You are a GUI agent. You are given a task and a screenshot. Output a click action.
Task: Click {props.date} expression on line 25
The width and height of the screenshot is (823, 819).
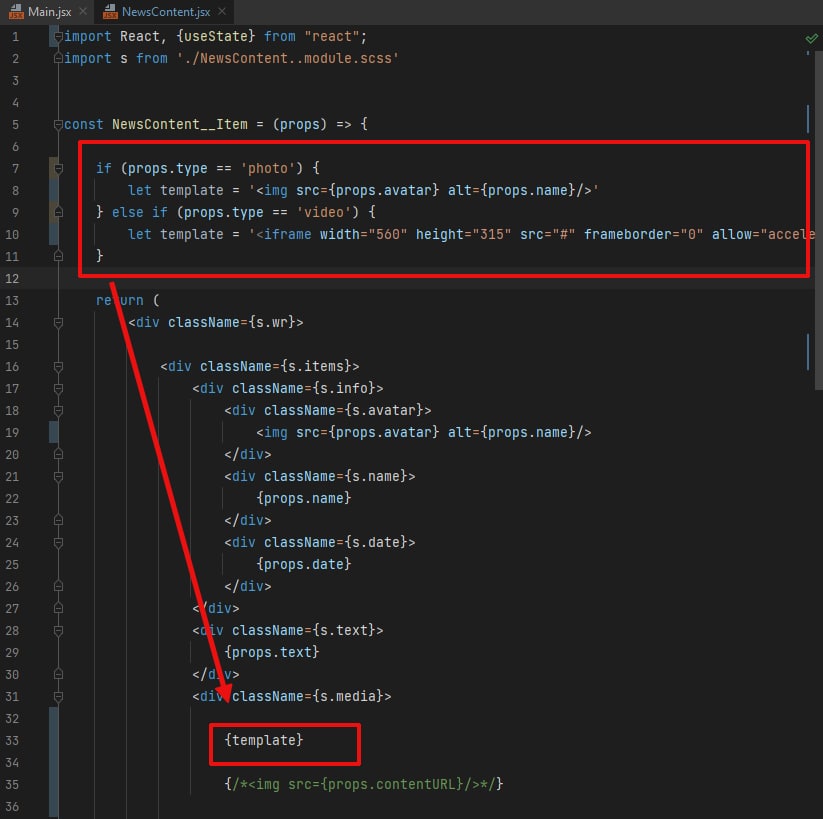pyautogui.click(x=304, y=564)
